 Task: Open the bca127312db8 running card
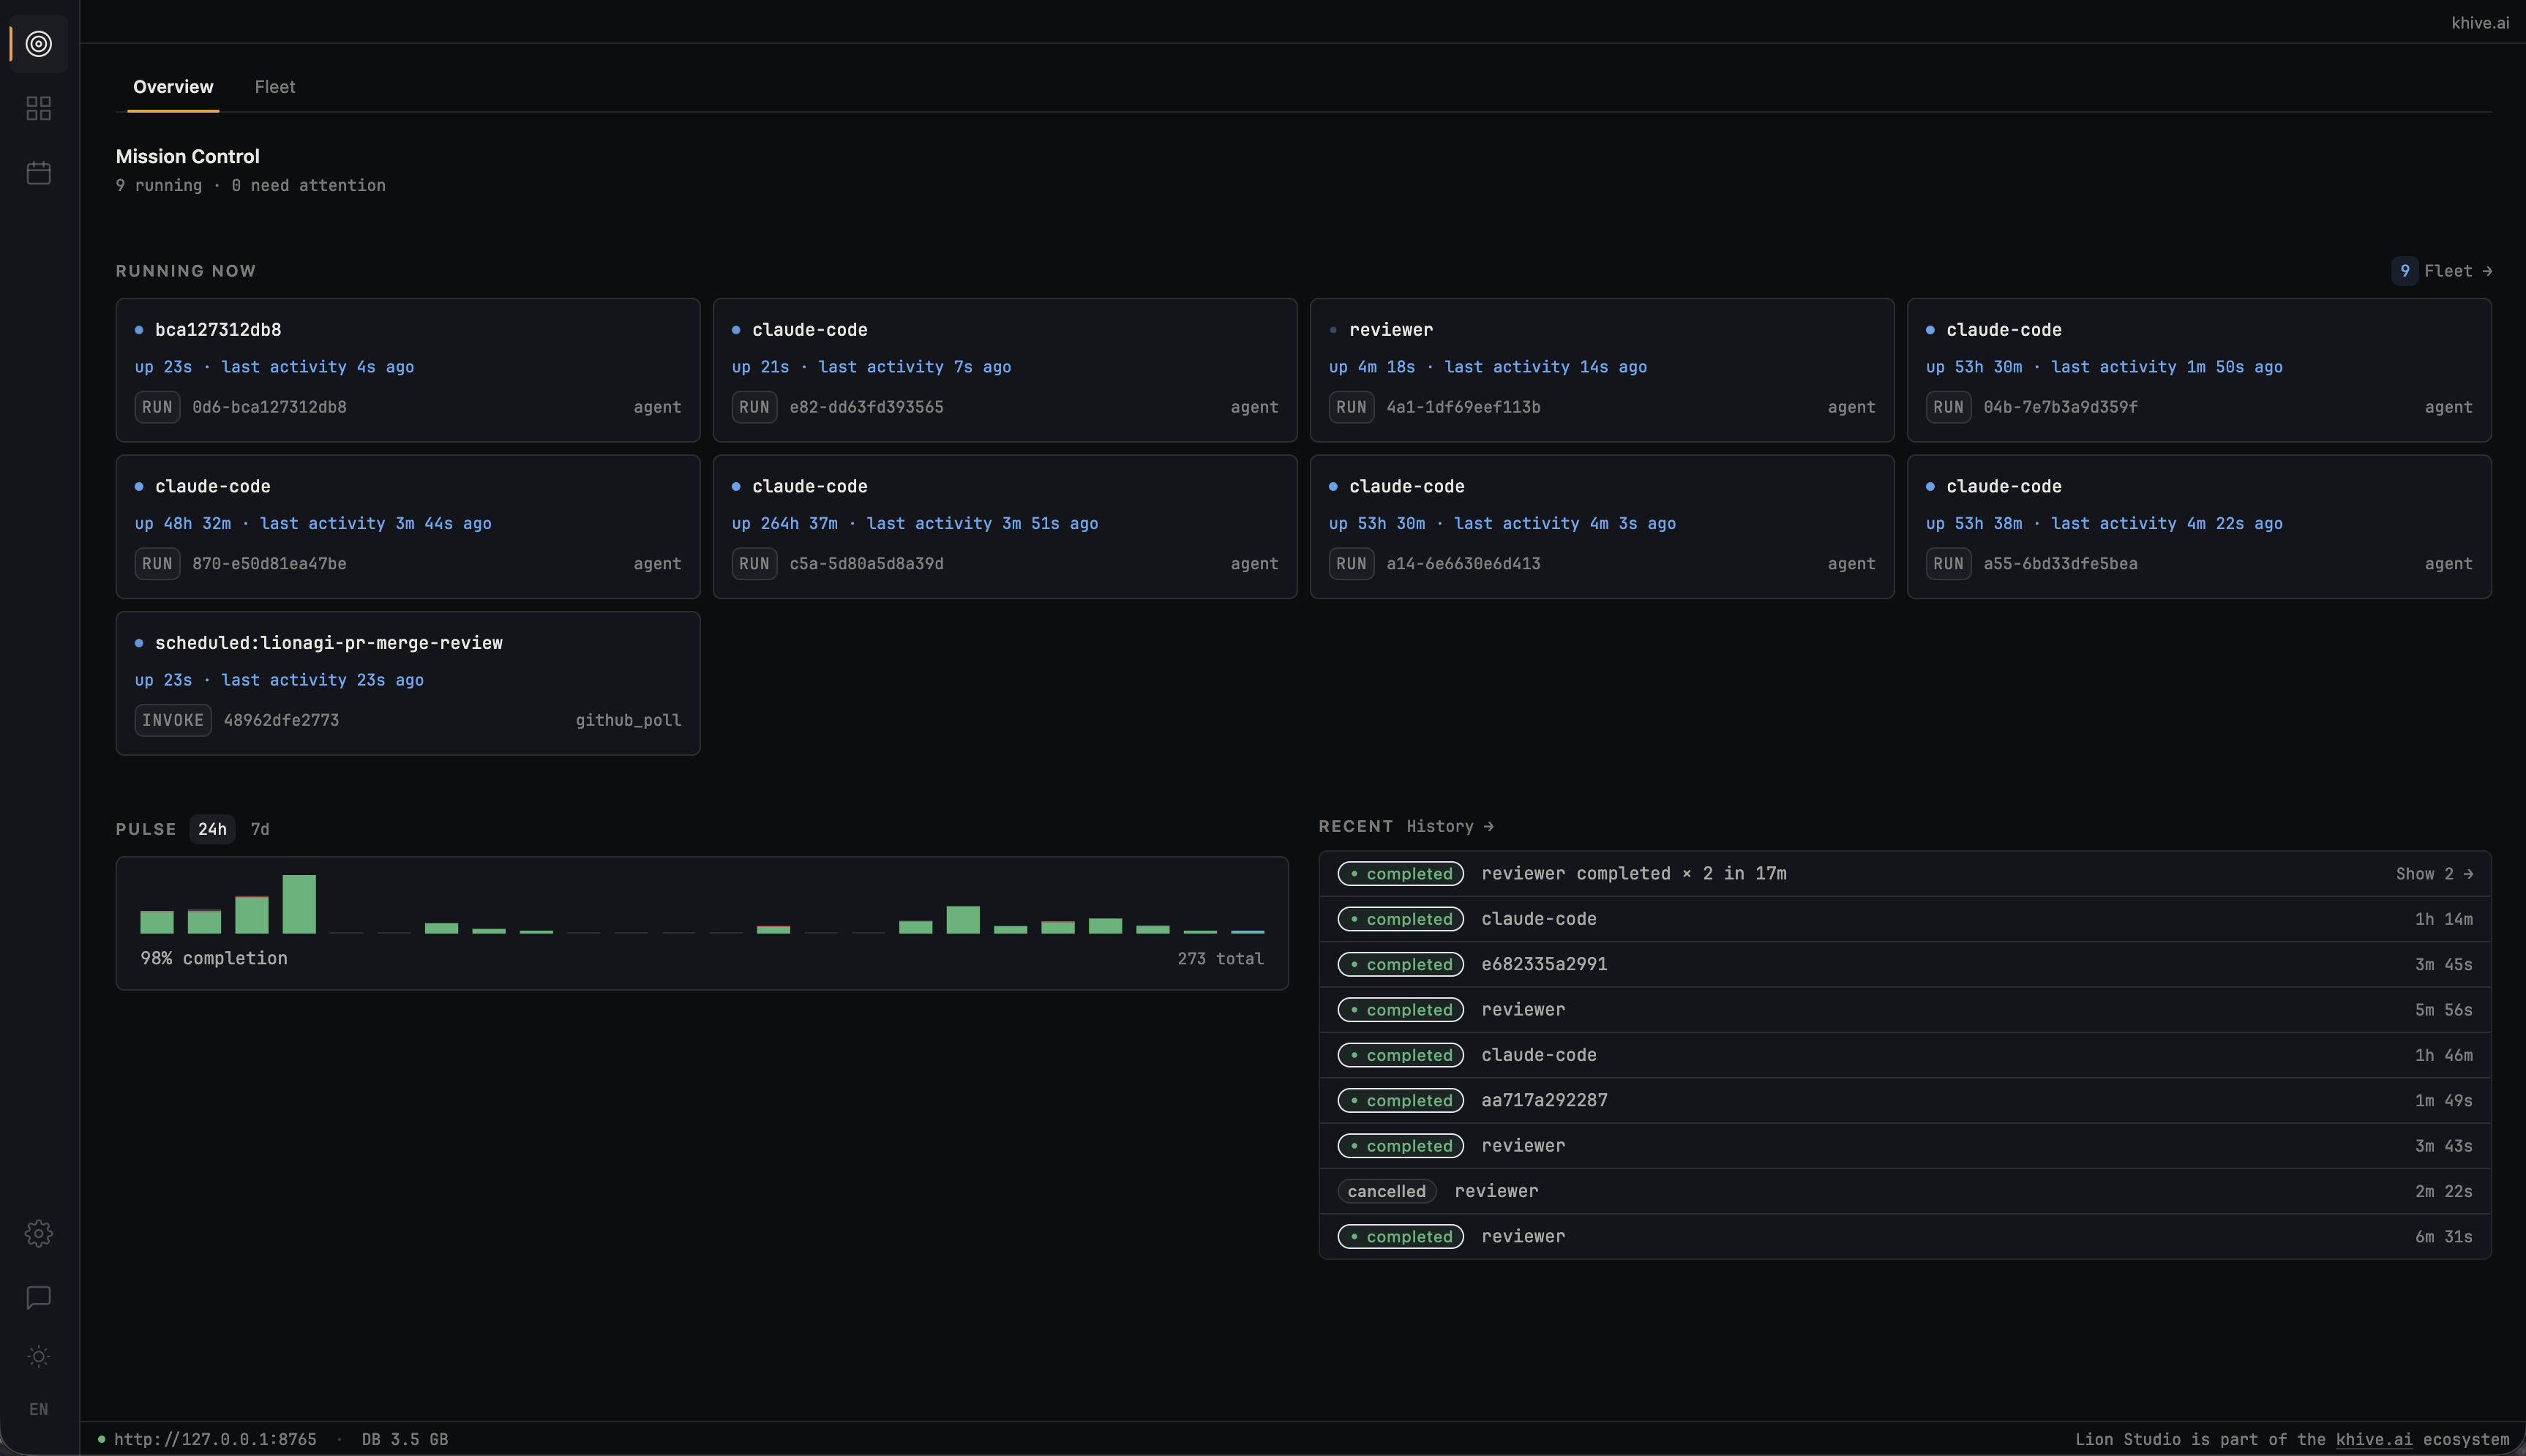408,370
